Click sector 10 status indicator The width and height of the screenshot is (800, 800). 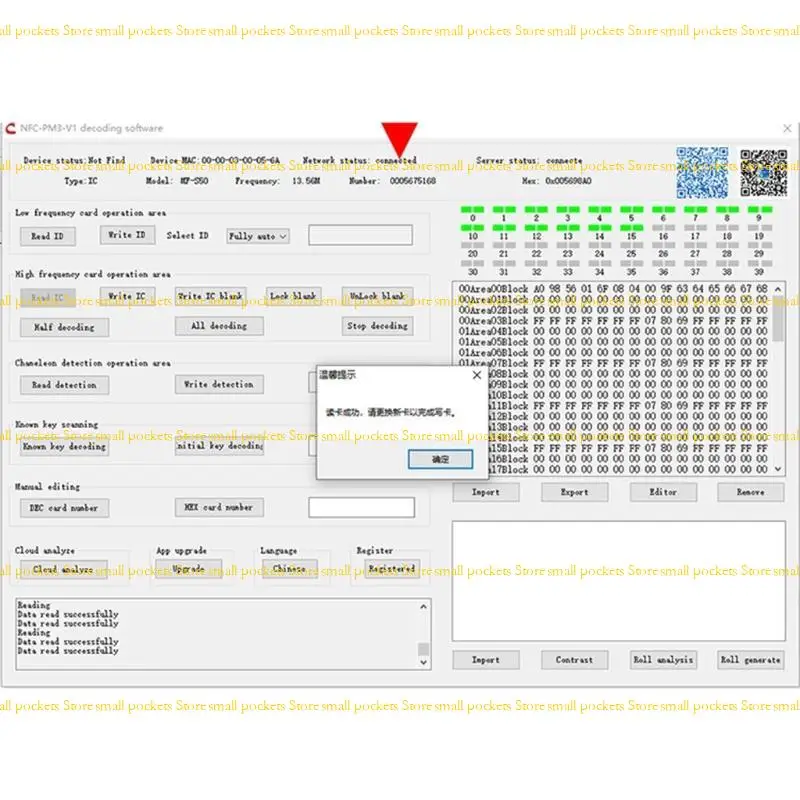[x=472, y=228]
